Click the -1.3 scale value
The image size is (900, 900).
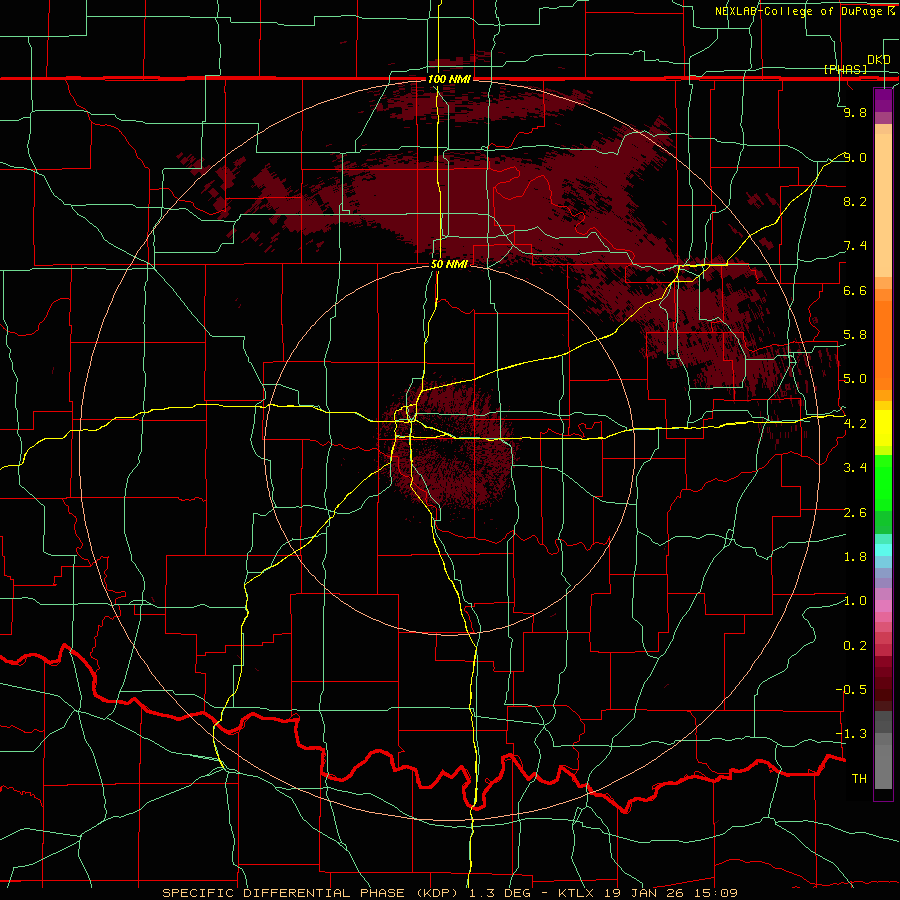point(851,734)
